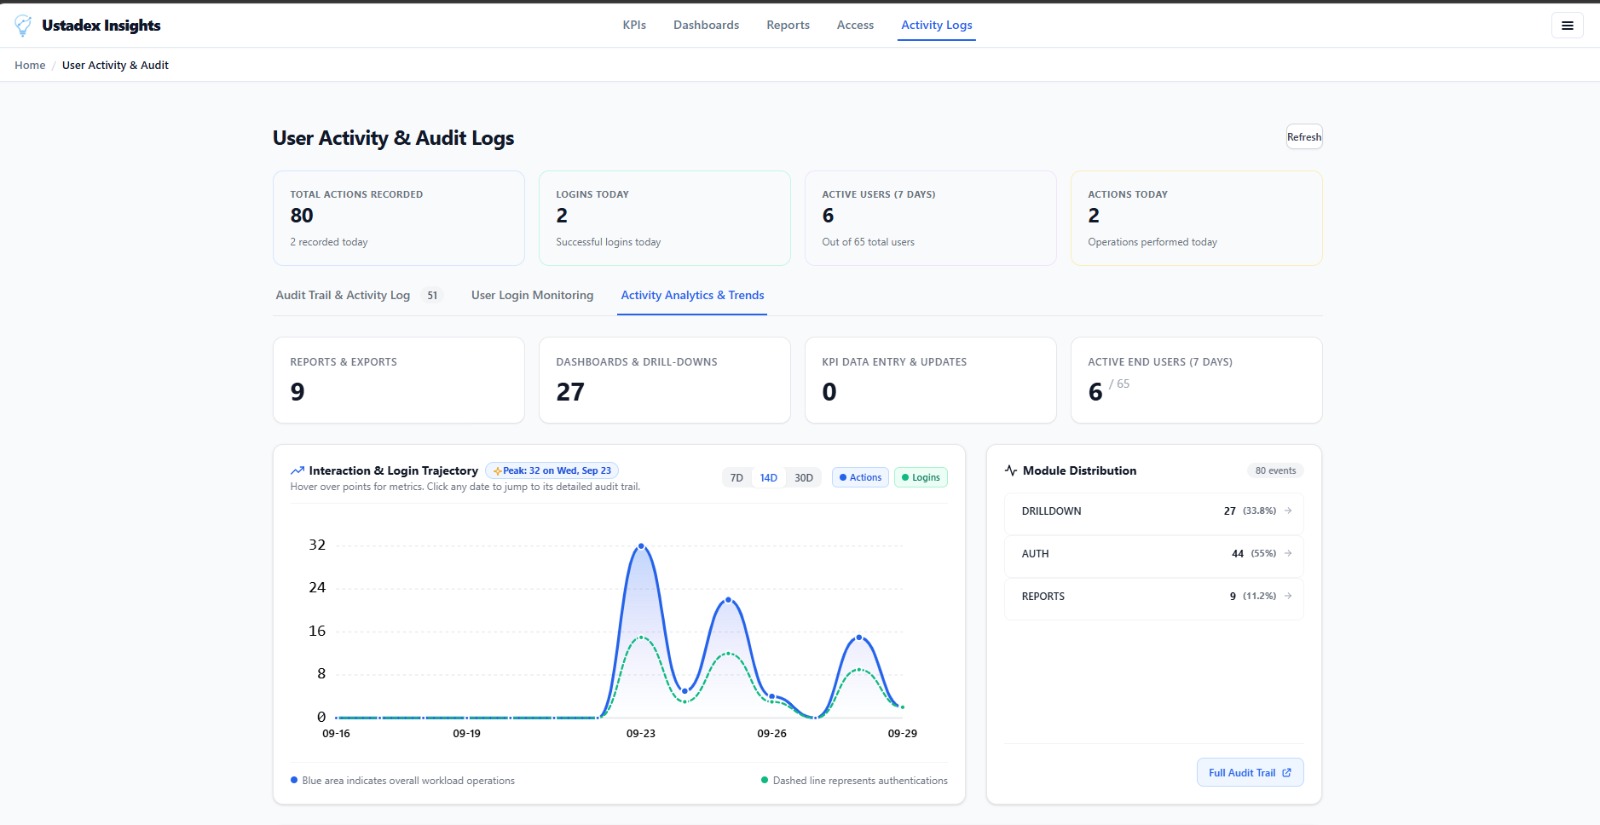The height and width of the screenshot is (825, 1600).
Task: Click the Total Actions Recorded card
Action: [x=399, y=218]
